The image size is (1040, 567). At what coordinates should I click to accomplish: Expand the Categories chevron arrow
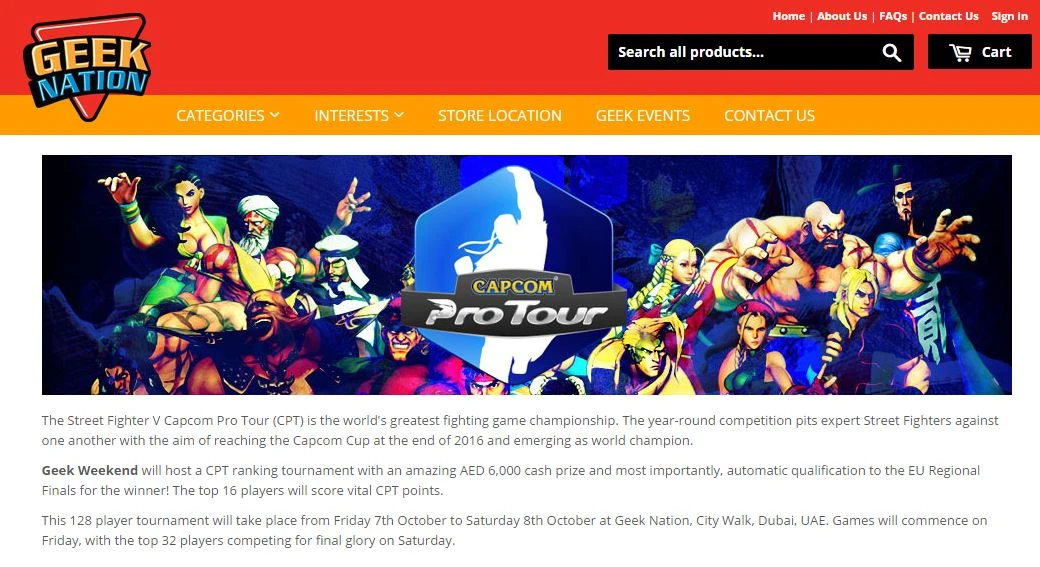click(x=274, y=115)
